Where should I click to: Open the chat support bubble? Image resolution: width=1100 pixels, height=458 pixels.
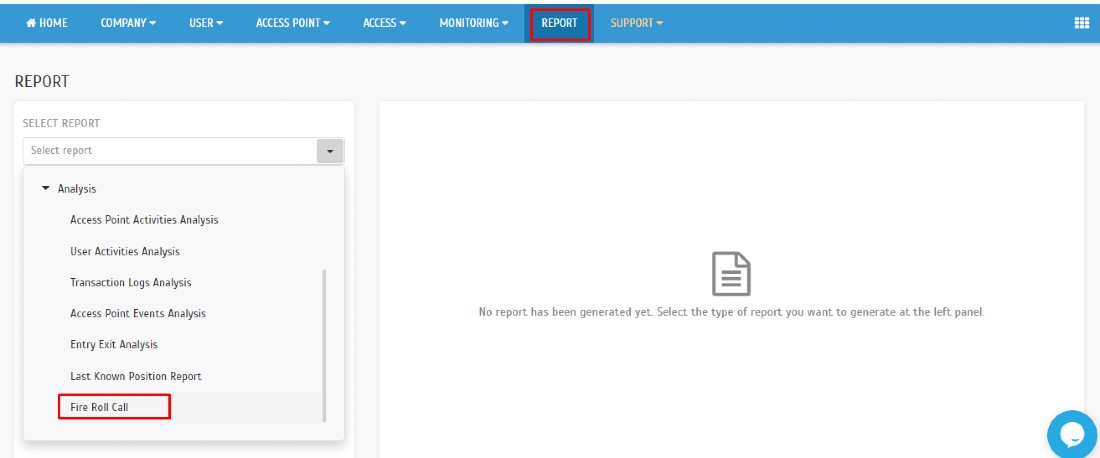1072,435
